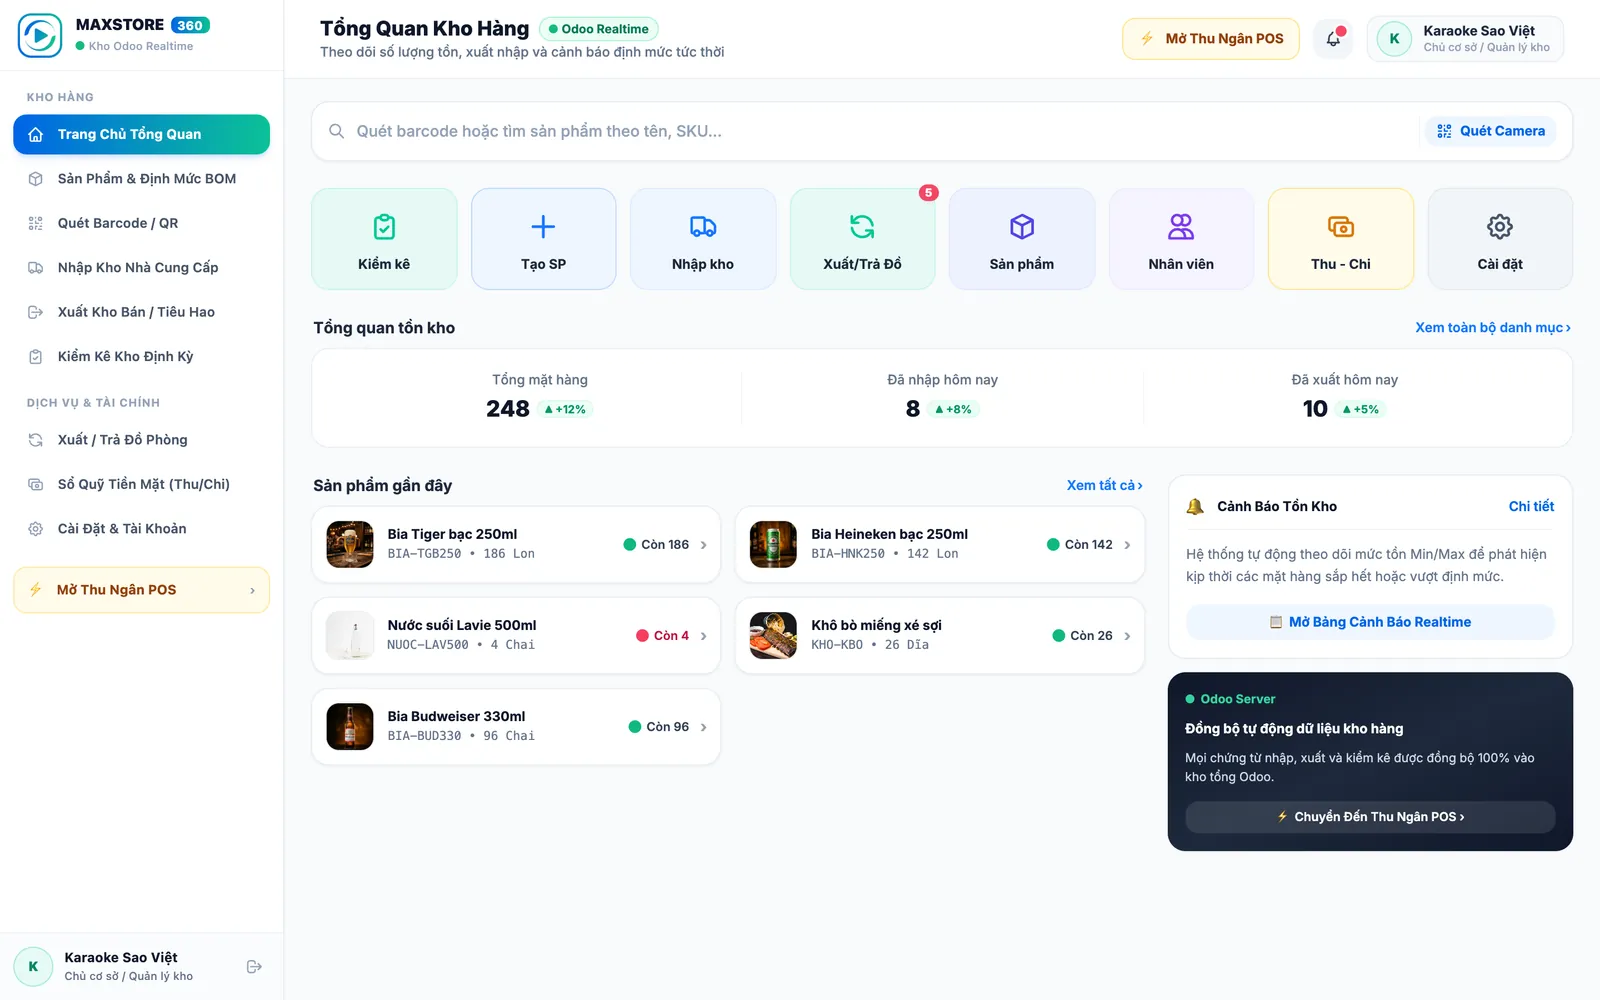1600x1000 pixels.
Task: Click the Tạo SP plus icon
Action: [x=543, y=227]
